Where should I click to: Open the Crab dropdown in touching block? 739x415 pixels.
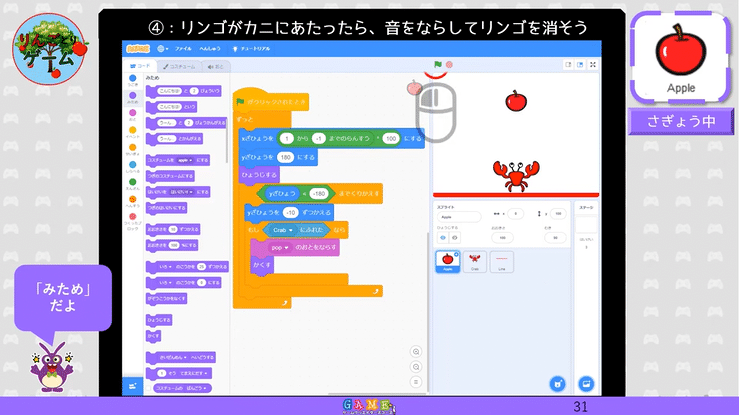[285, 229]
